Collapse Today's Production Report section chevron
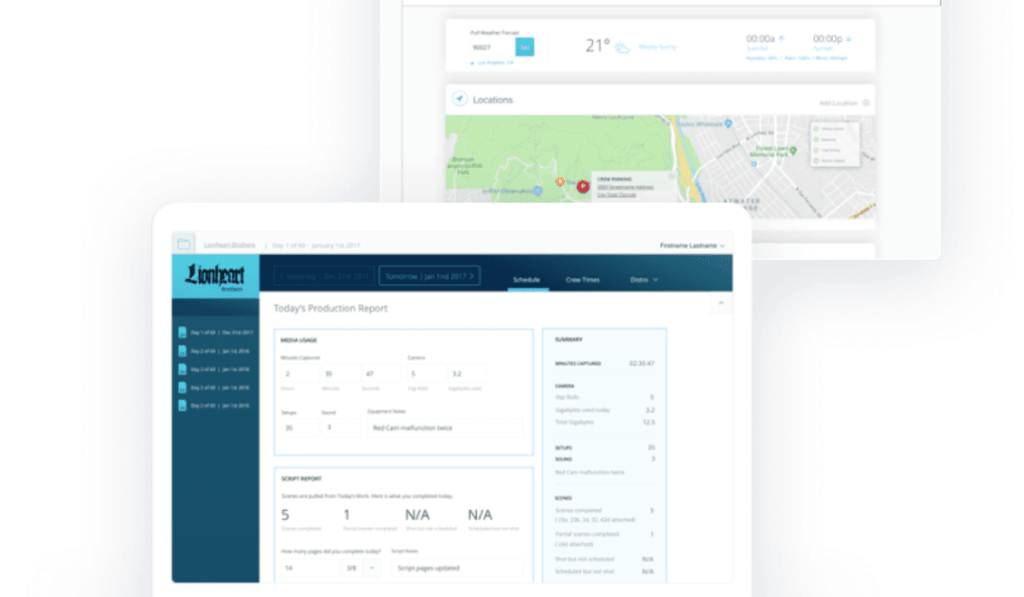Screen dimensions: 1024x597 [721, 303]
